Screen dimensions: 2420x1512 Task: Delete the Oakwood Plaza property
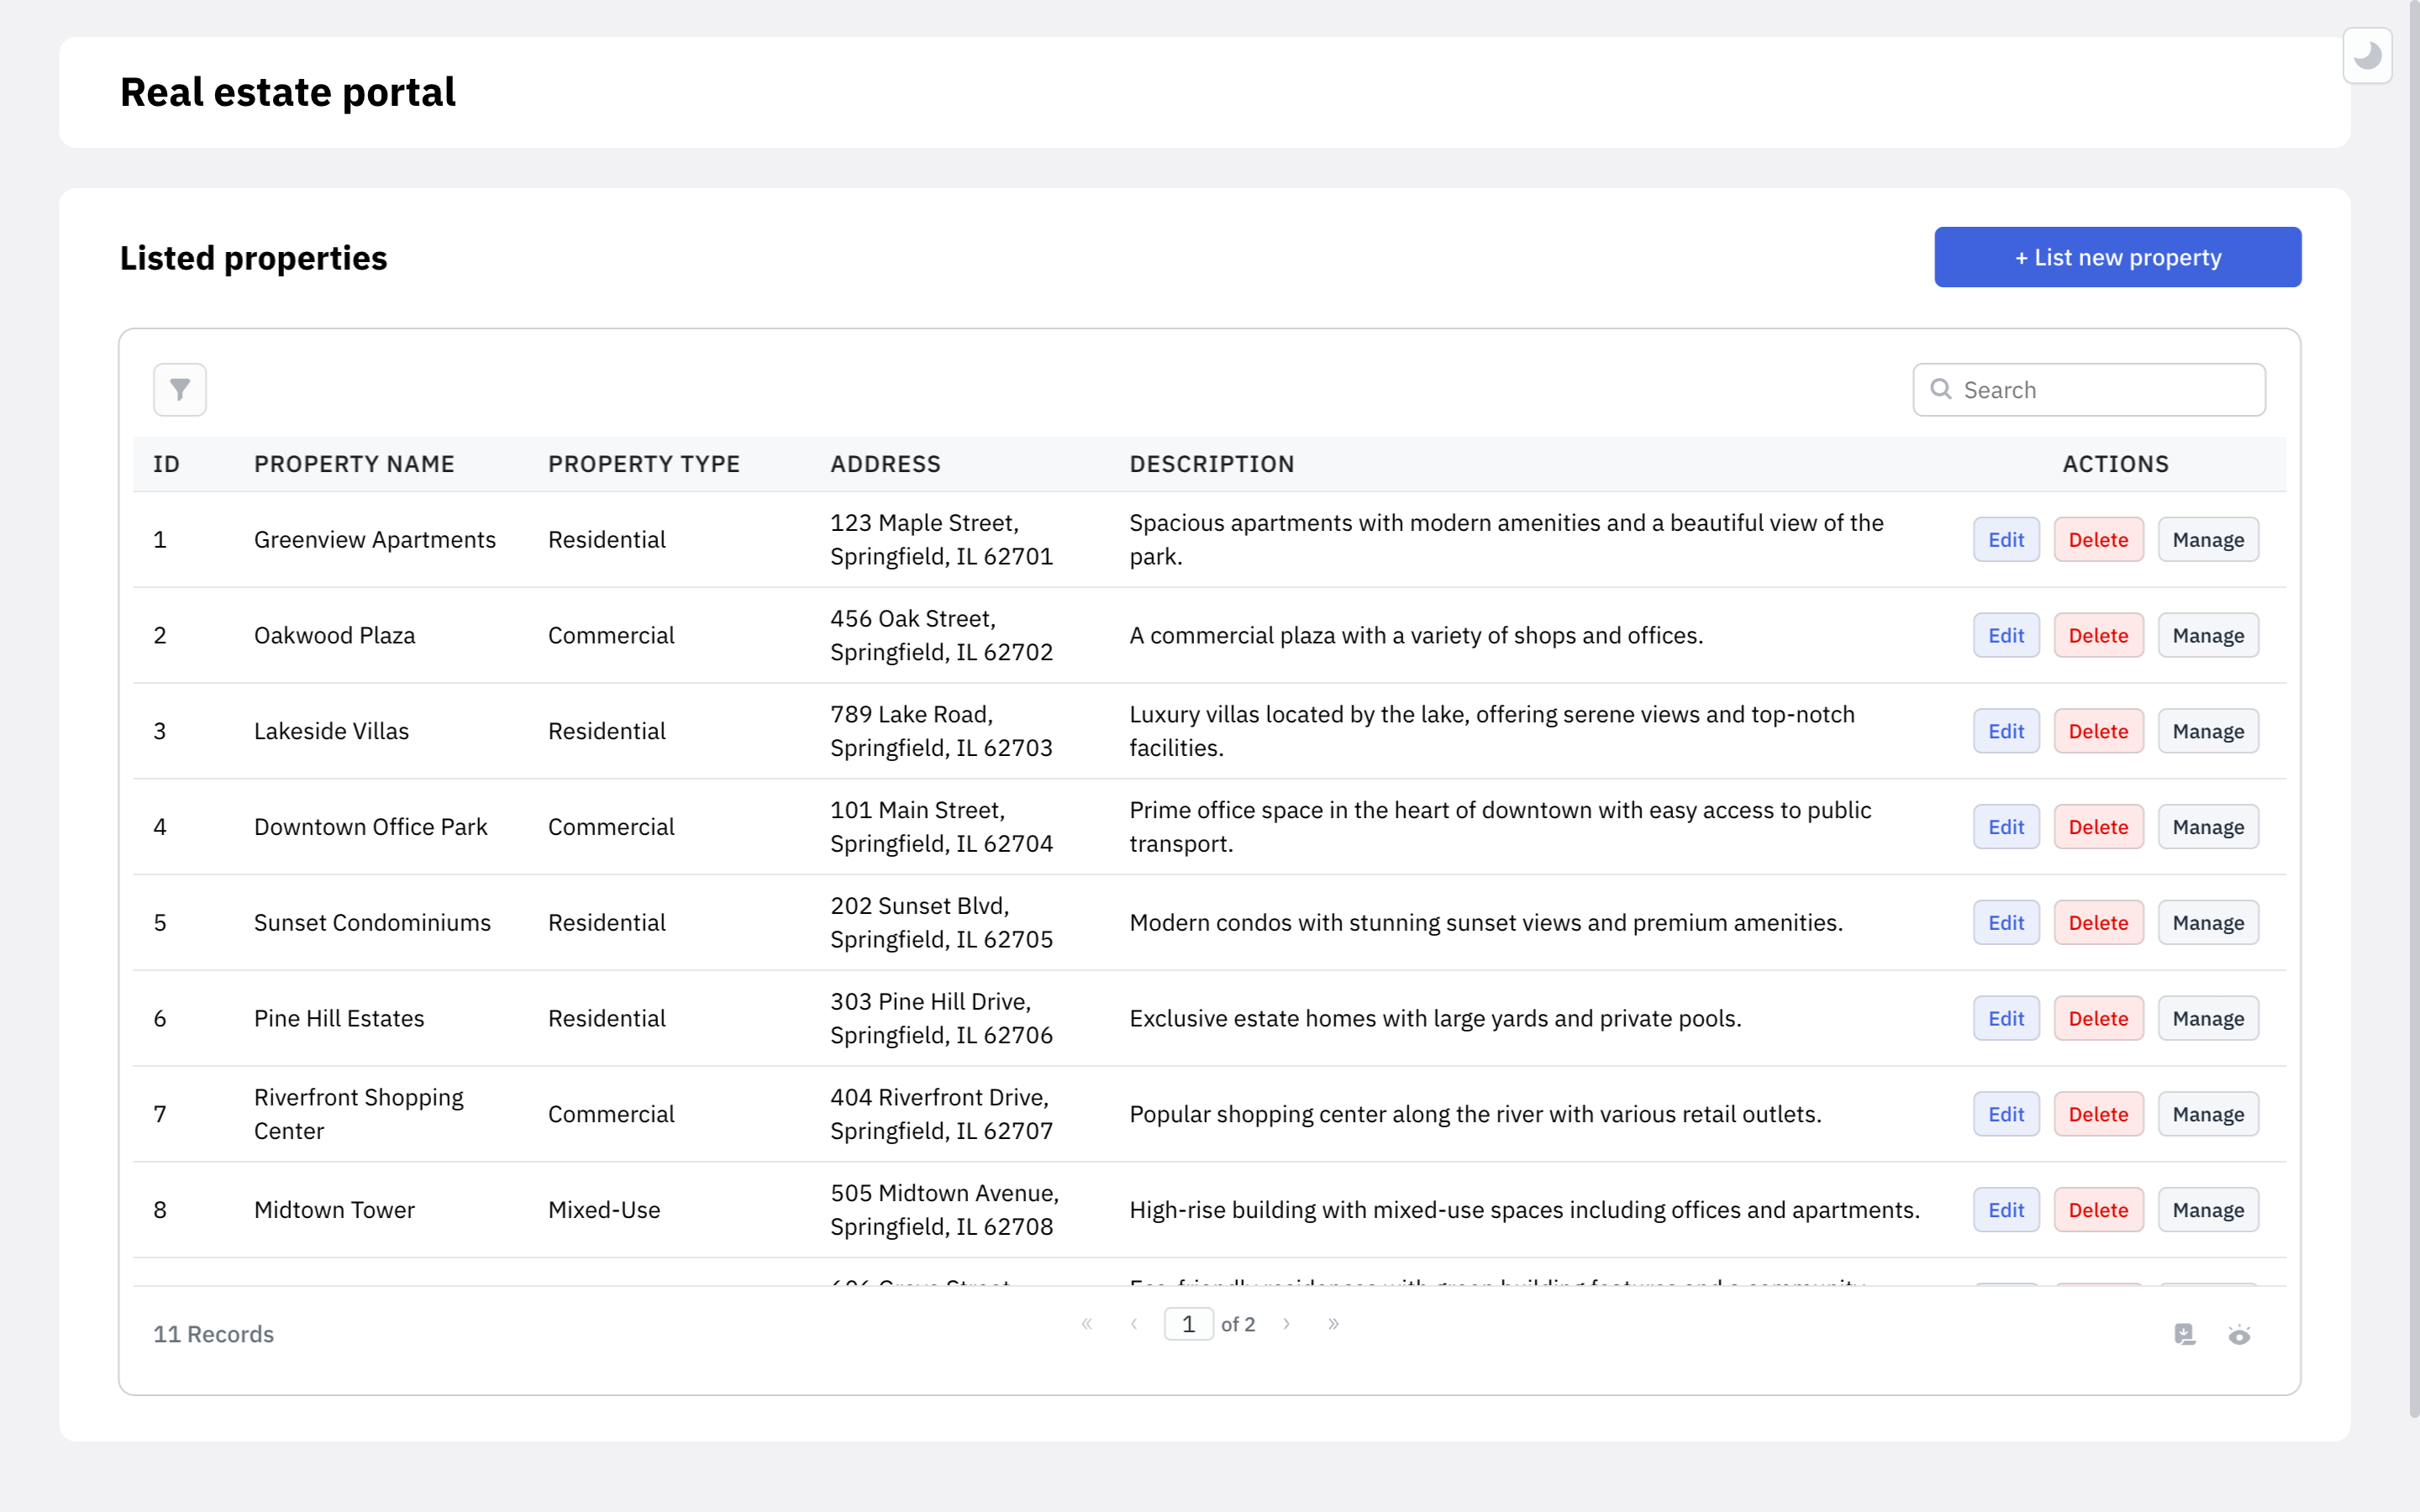pos(2098,636)
